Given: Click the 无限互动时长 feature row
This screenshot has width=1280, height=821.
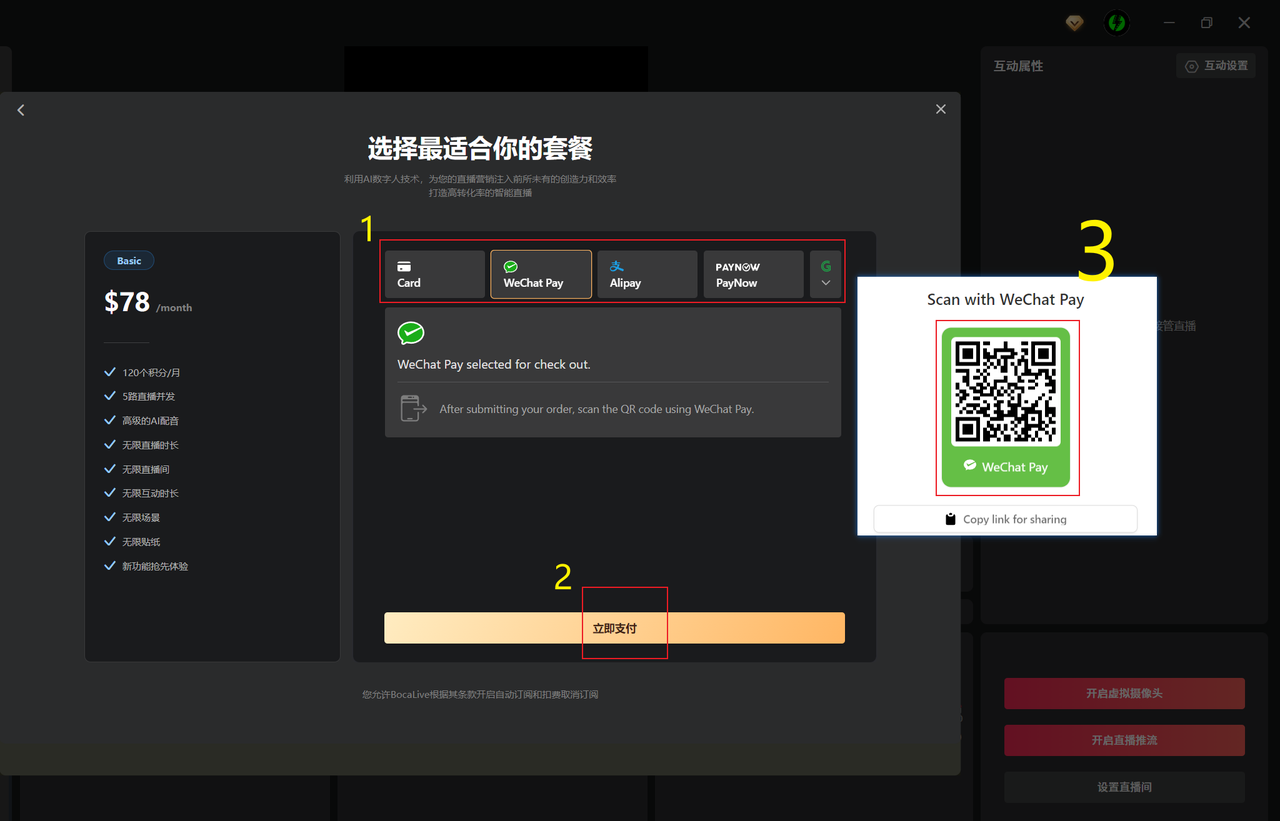Looking at the screenshot, I should [142, 493].
